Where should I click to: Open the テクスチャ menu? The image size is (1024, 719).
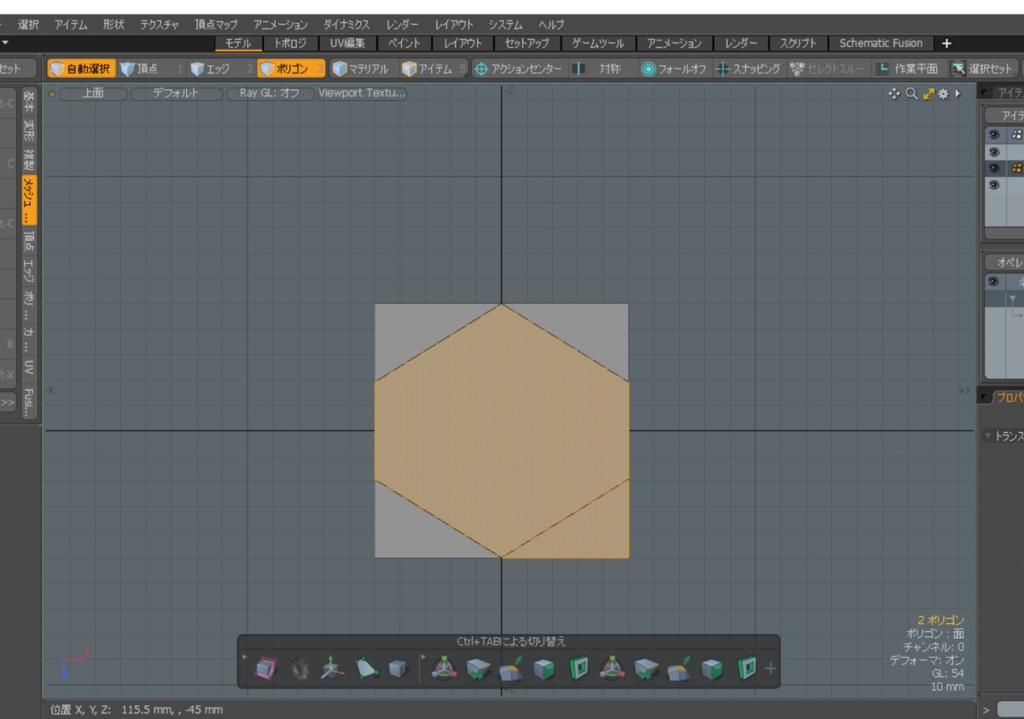[x=159, y=24]
